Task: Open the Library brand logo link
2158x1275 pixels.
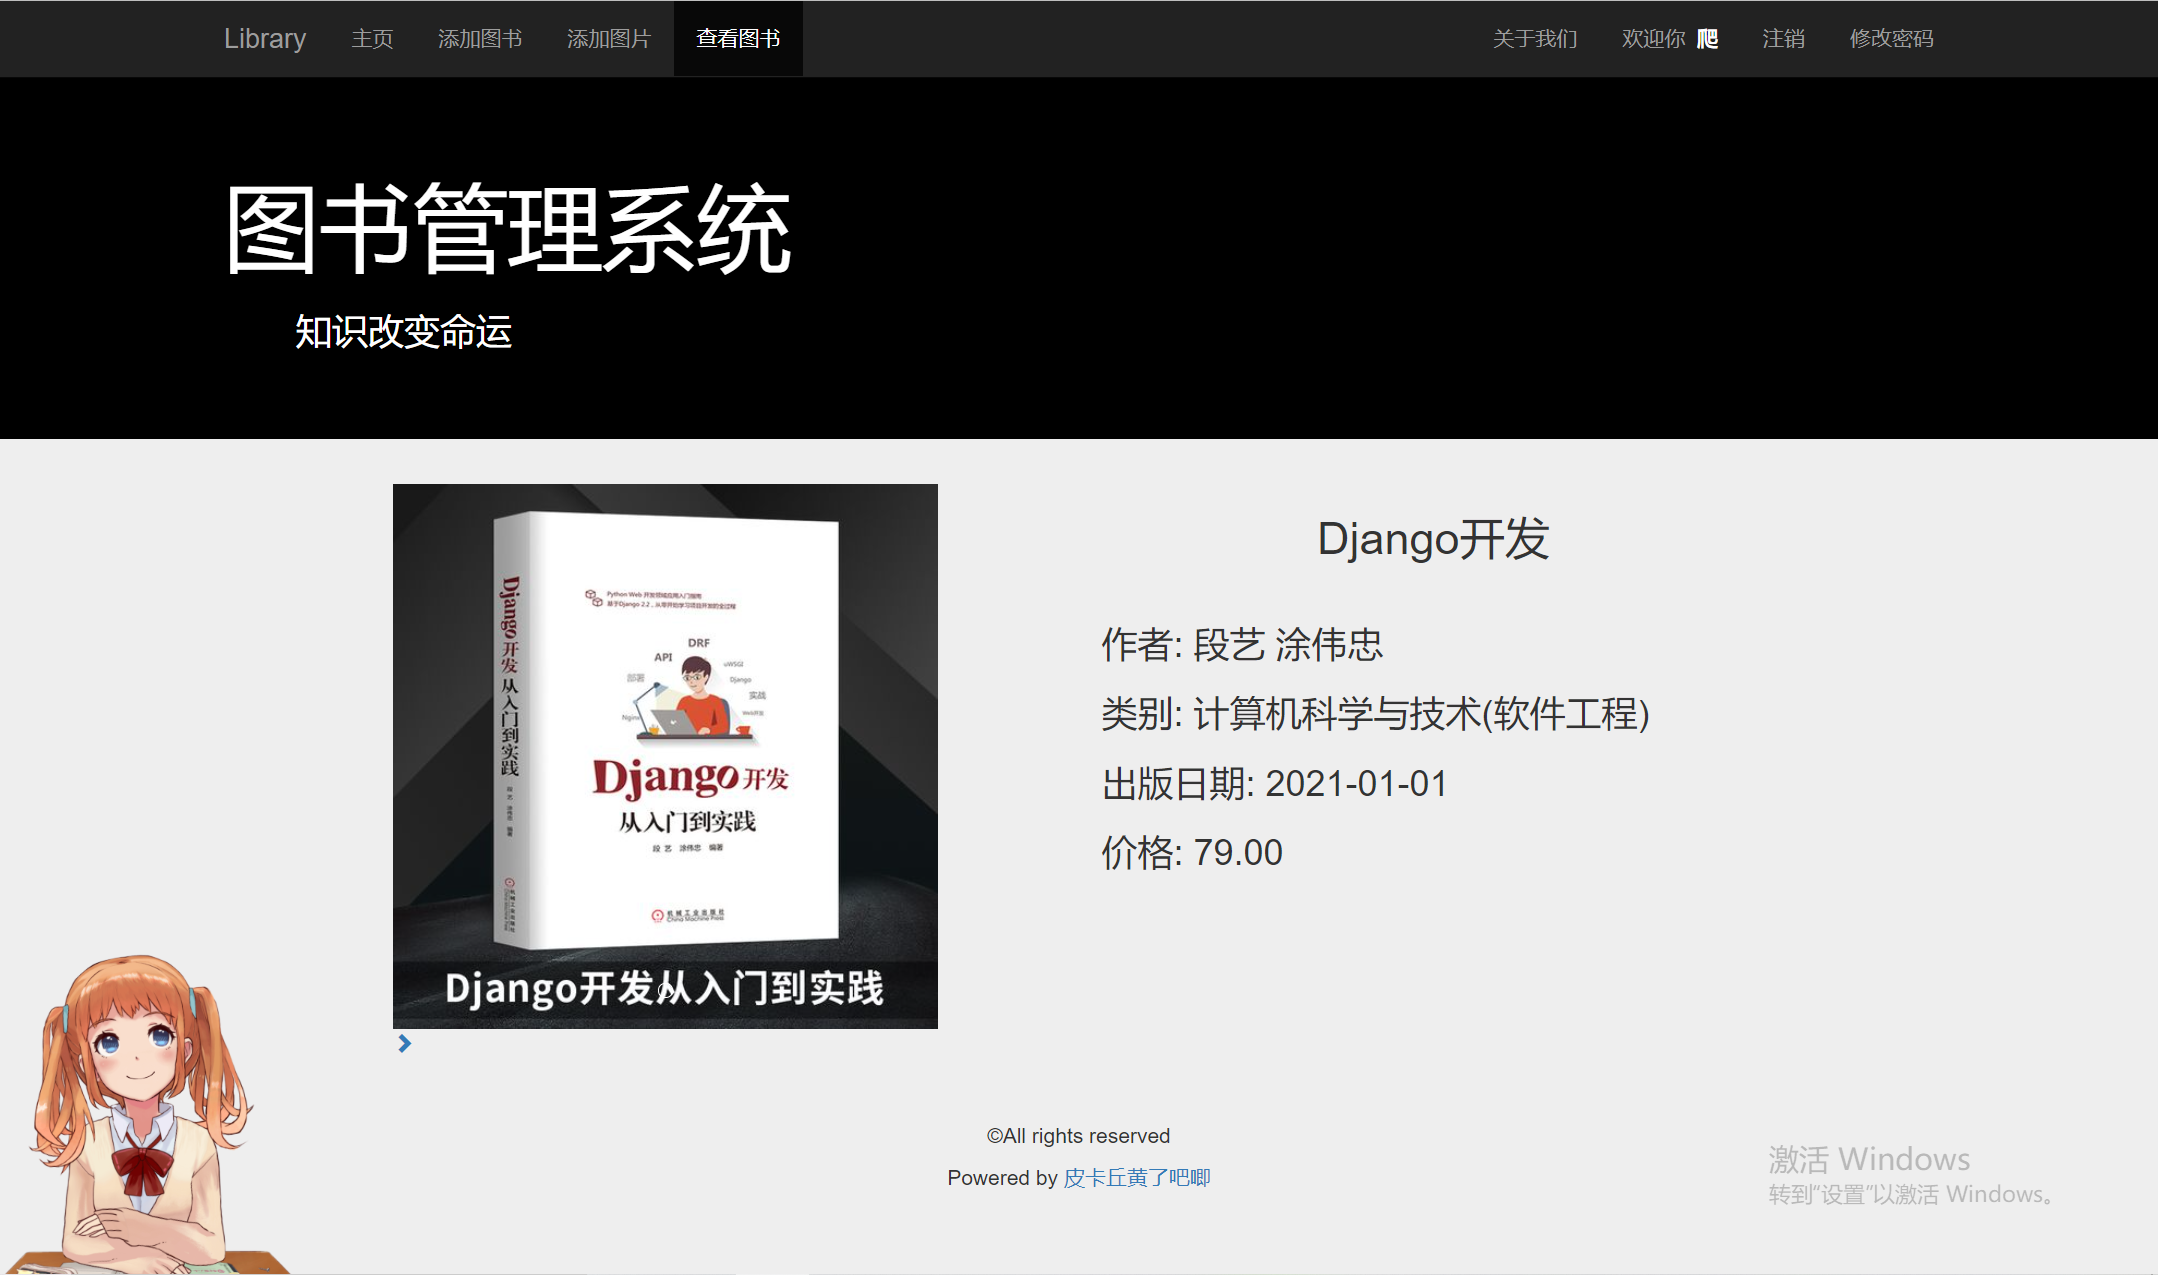Action: pos(265,39)
